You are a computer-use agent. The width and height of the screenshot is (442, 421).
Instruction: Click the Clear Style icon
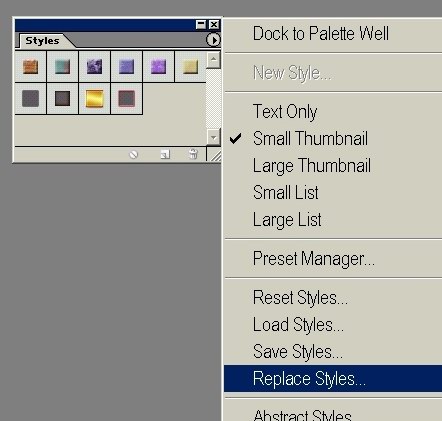click(133, 154)
